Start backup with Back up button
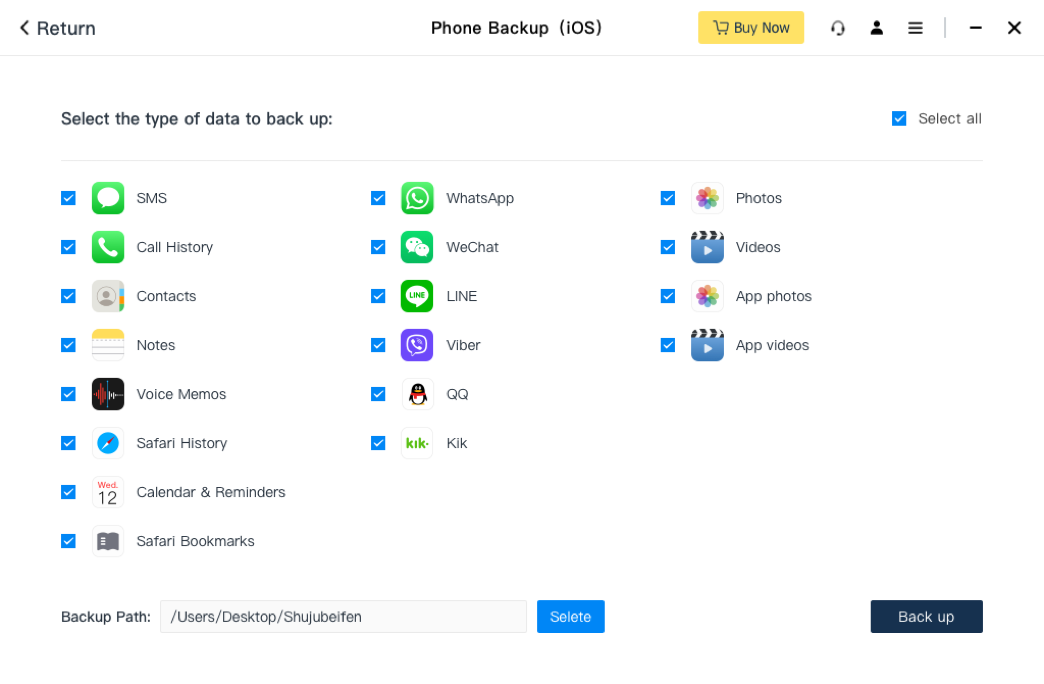The image size is (1044, 684). (926, 616)
